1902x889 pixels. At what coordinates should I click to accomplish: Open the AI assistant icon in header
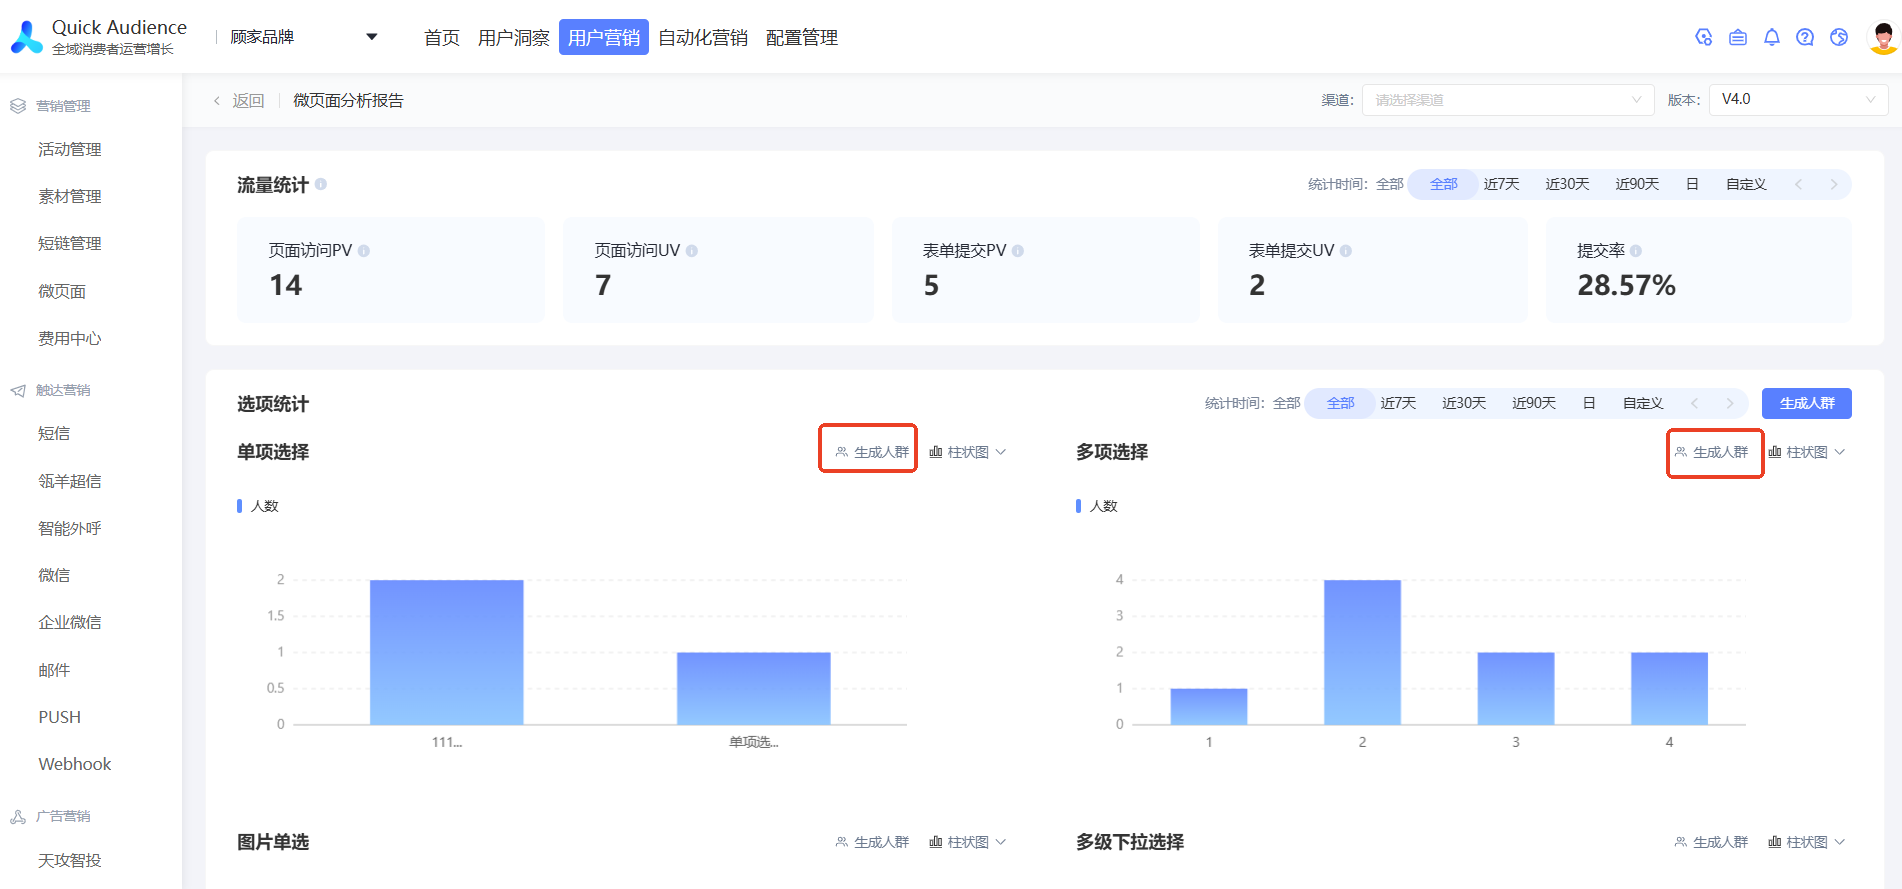(1704, 37)
